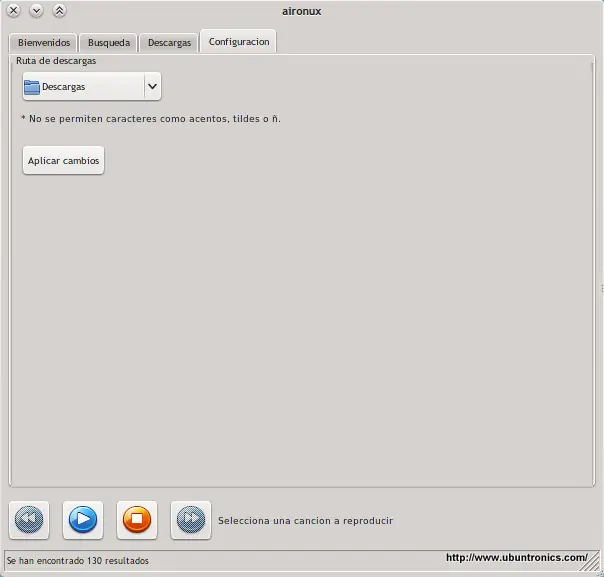
Task: Expand the Descargas folder dropdown arrow
Action: coord(153,86)
